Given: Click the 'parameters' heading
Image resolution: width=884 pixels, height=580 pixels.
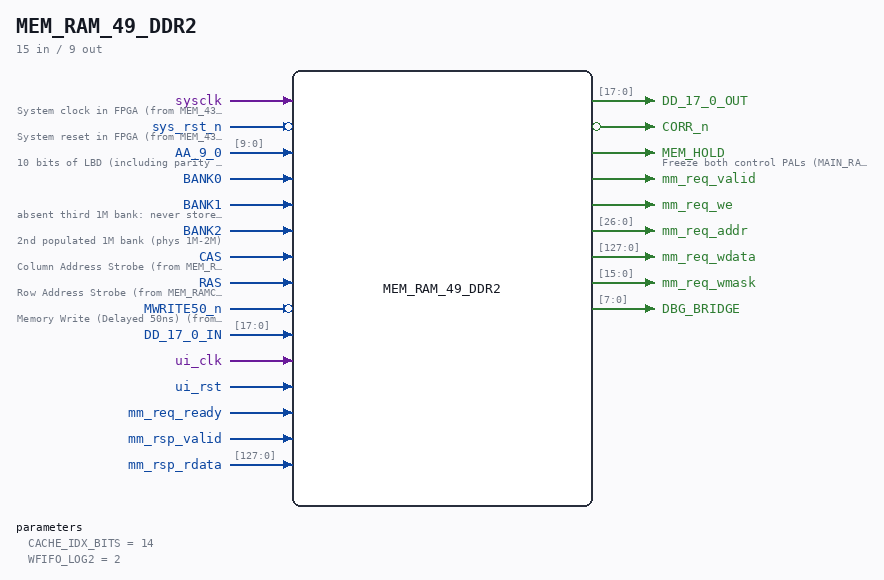Looking at the screenshot, I should coord(49,527).
